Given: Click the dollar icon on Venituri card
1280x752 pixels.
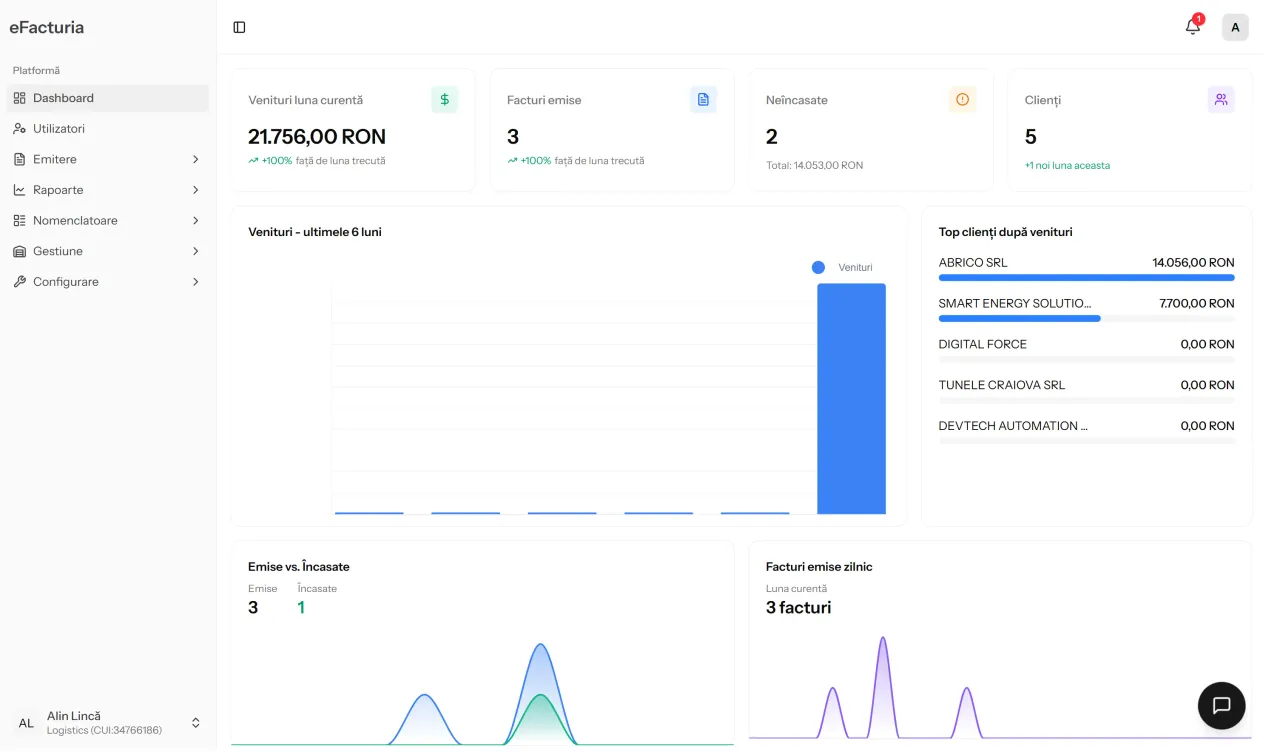Looking at the screenshot, I should pyautogui.click(x=444, y=99).
